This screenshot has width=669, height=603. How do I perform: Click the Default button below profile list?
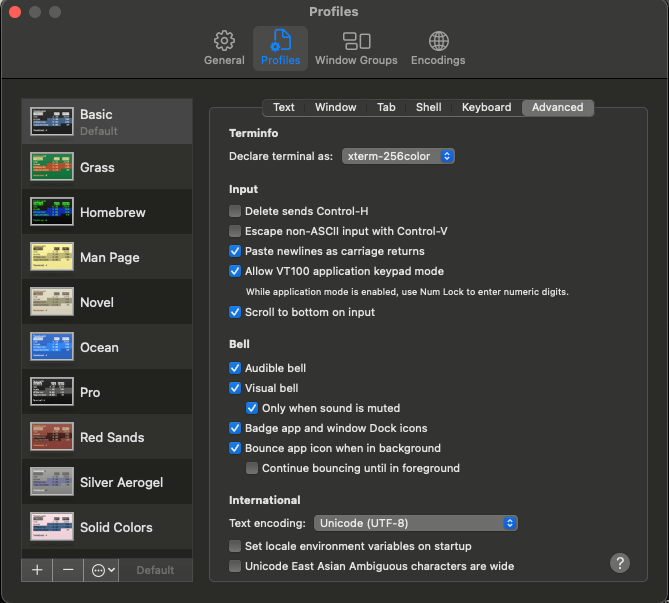[155, 570]
